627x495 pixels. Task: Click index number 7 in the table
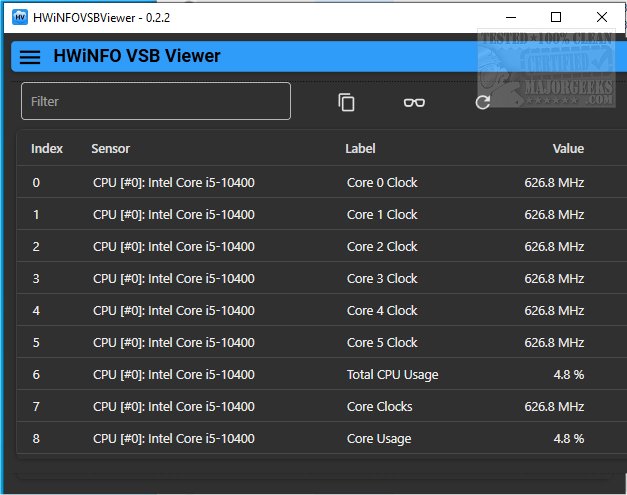click(x=36, y=407)
